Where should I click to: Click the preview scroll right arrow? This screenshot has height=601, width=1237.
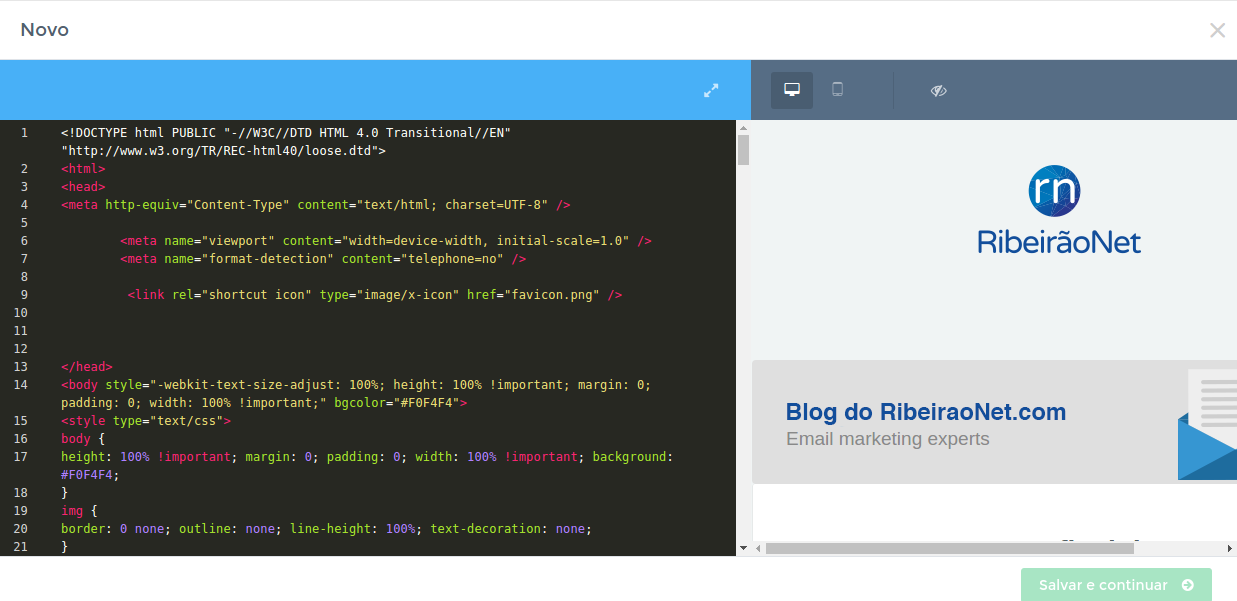coord(1230,548)
